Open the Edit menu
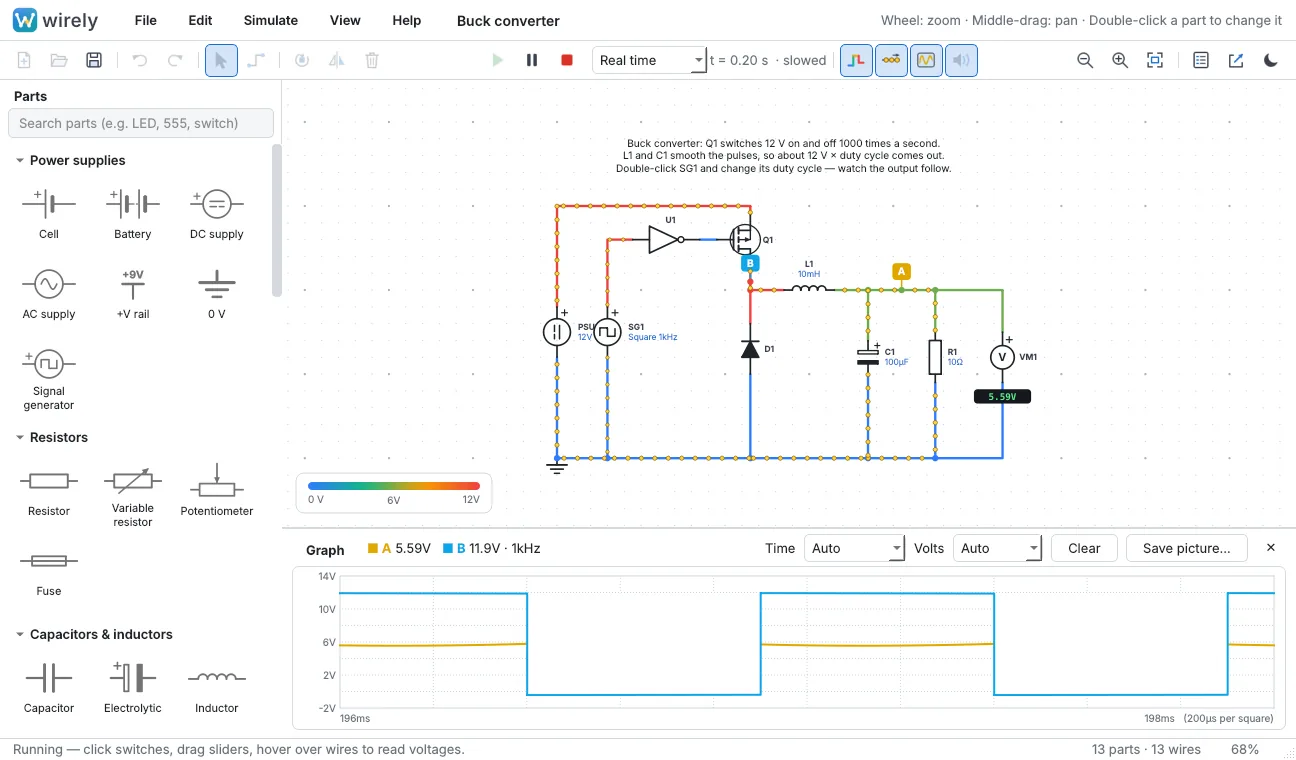Image resolution: width=1296 pixels, height=760 pixels. pos(200,20)
